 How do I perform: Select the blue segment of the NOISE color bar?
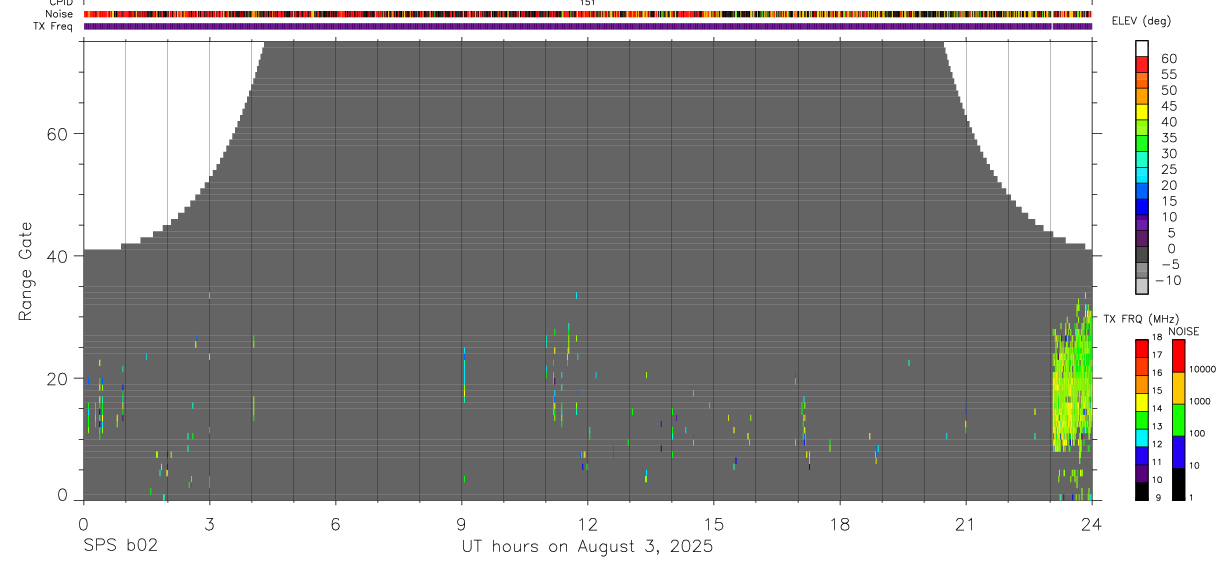pyautogui.click(x=1179, y=452)
